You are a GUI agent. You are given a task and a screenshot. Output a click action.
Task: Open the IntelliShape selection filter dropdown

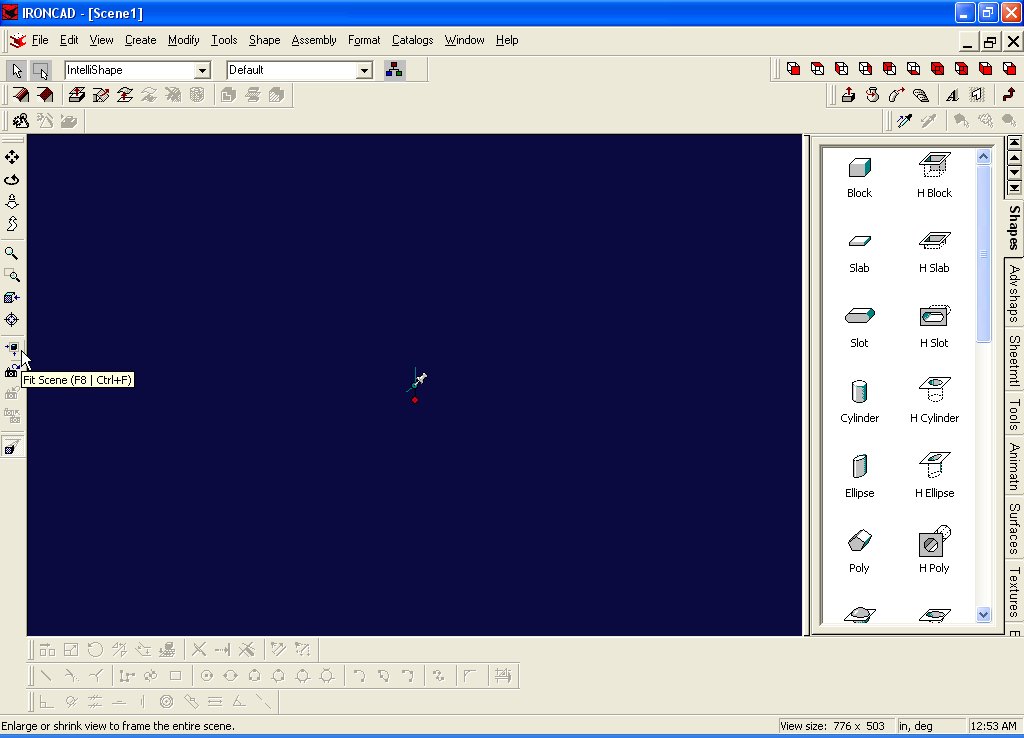click(202, 70)
